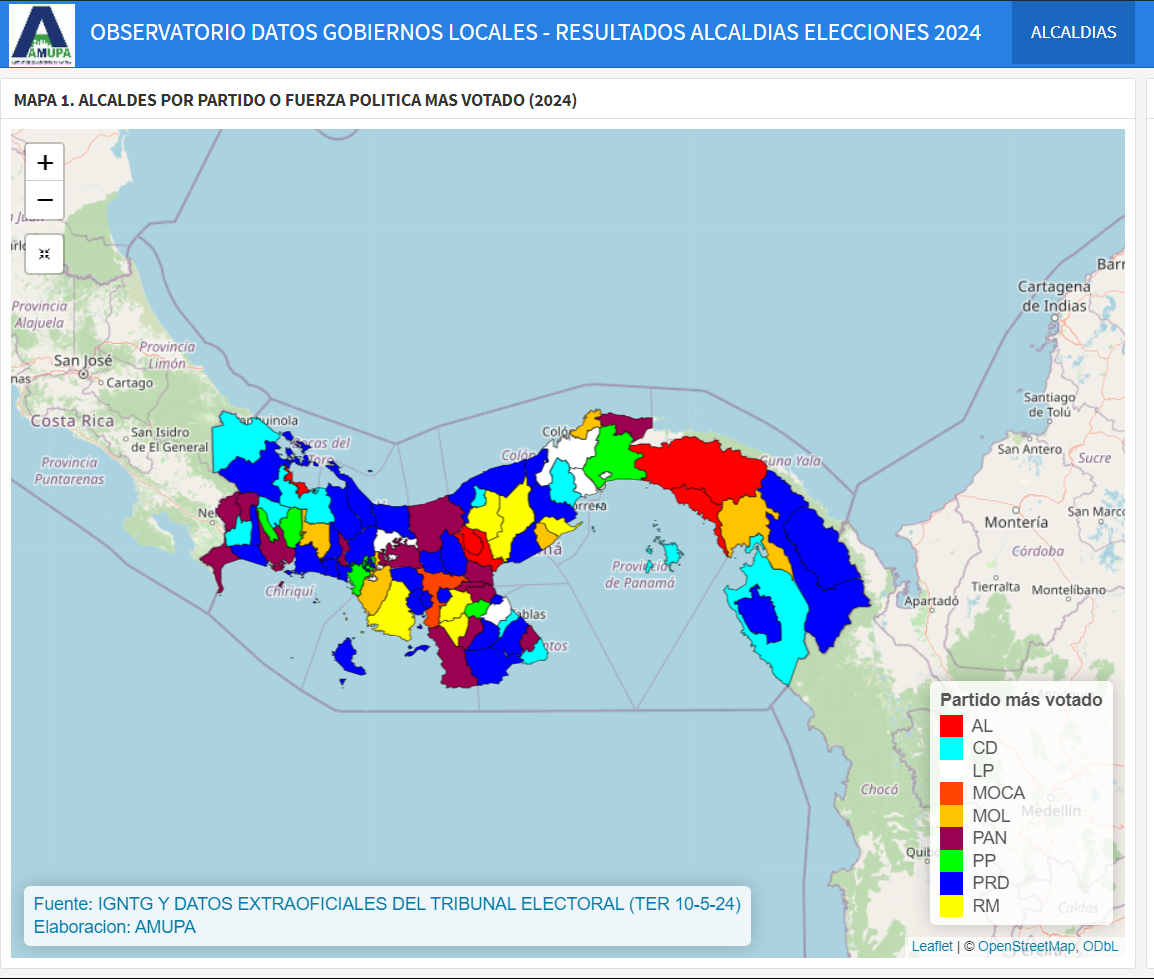Click the San José city label on map
The width and height of the screenshot is (1154, 979).
[82, 361]
